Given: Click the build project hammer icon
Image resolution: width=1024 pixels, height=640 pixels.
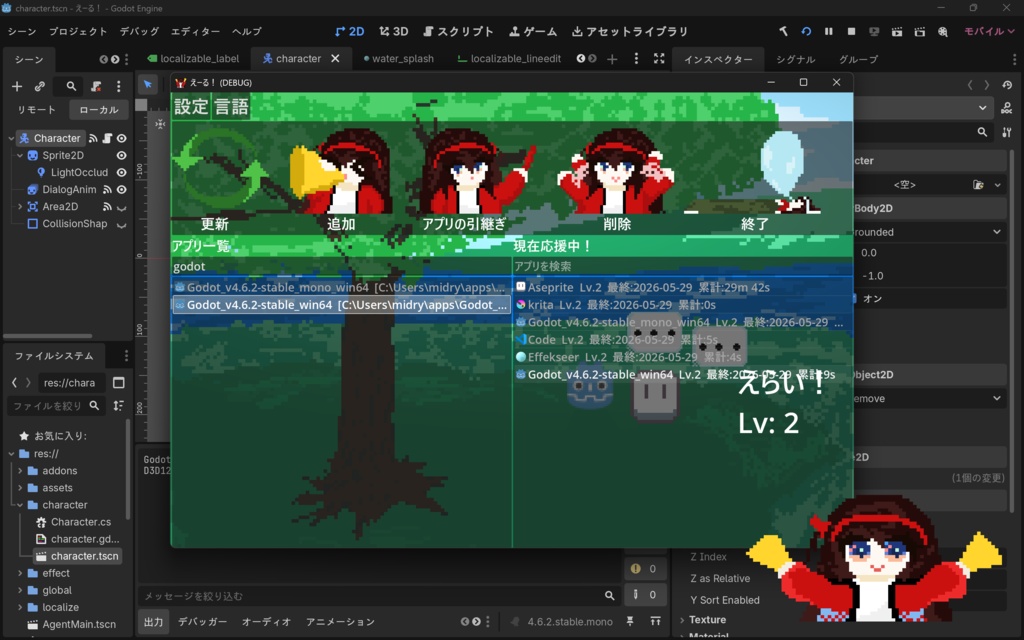Looking at the screenshot, I should point(783,31).
